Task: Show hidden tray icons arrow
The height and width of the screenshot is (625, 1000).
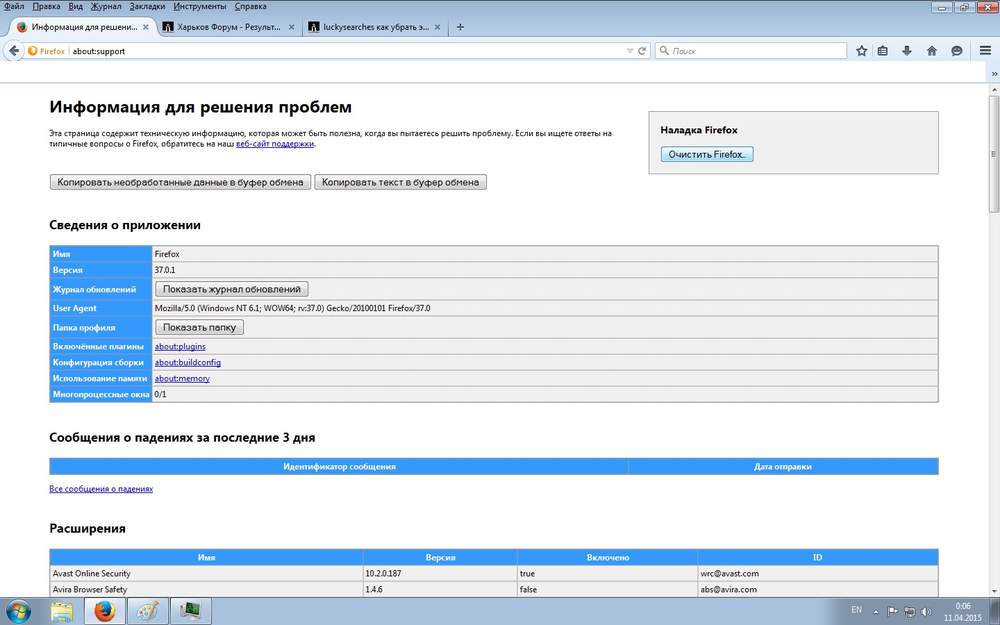Action: coord(875,612)
